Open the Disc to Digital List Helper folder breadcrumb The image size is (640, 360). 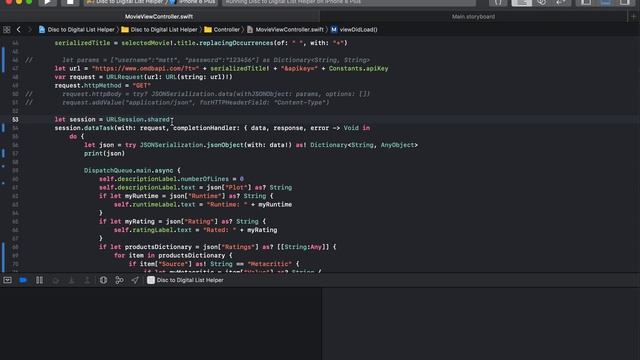click(160, 29)
